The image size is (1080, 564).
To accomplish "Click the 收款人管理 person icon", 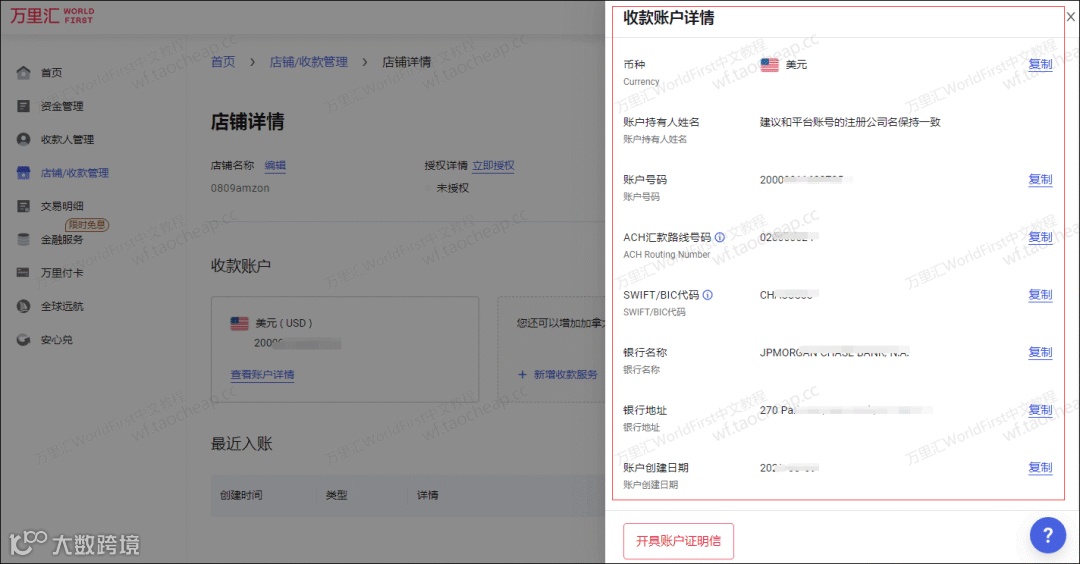I will (x=23, y=139).
